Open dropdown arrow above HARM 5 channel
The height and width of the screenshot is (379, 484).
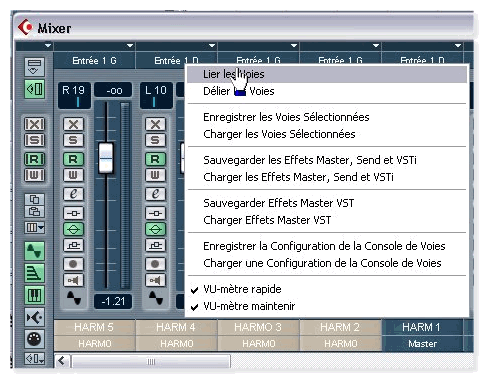[x=130, y=45]
